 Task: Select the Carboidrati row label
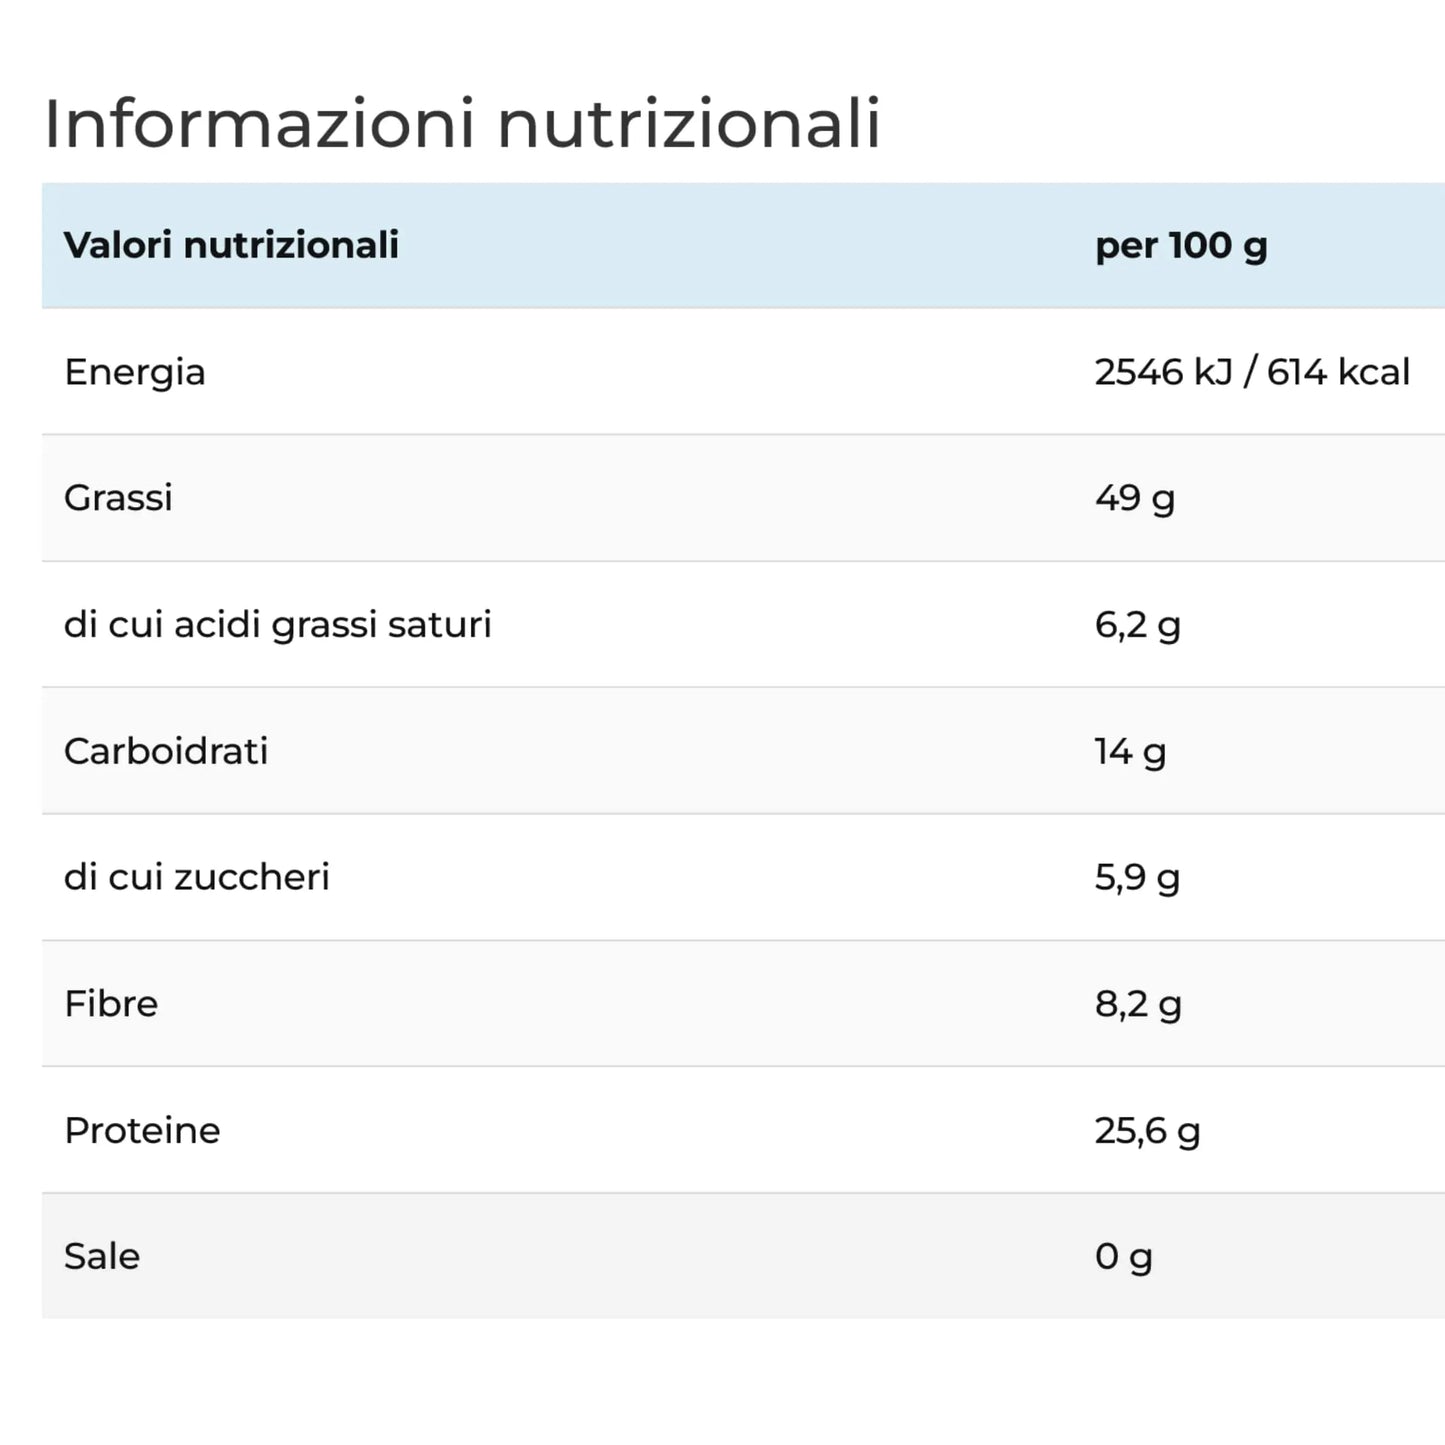pos(166,751)
